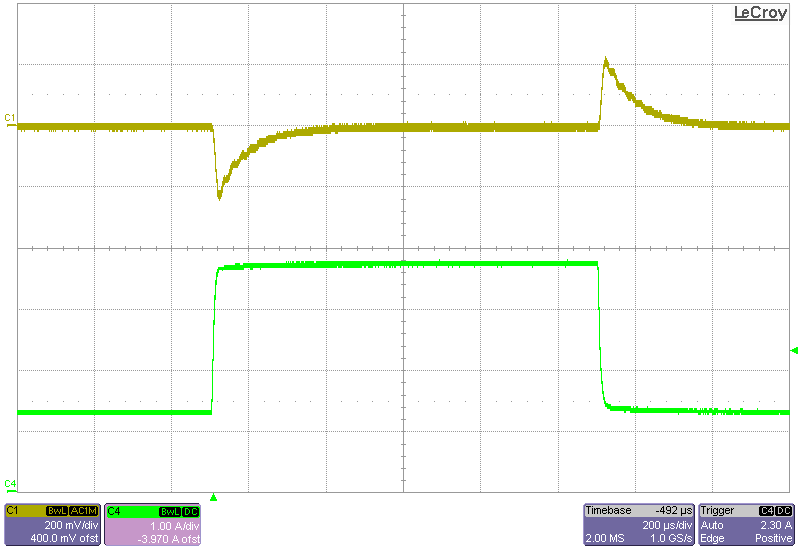Click the trigger Auto mode text
Image resolution: width=800 pixels, height=547 pixels.
click(x=712, y=525)
